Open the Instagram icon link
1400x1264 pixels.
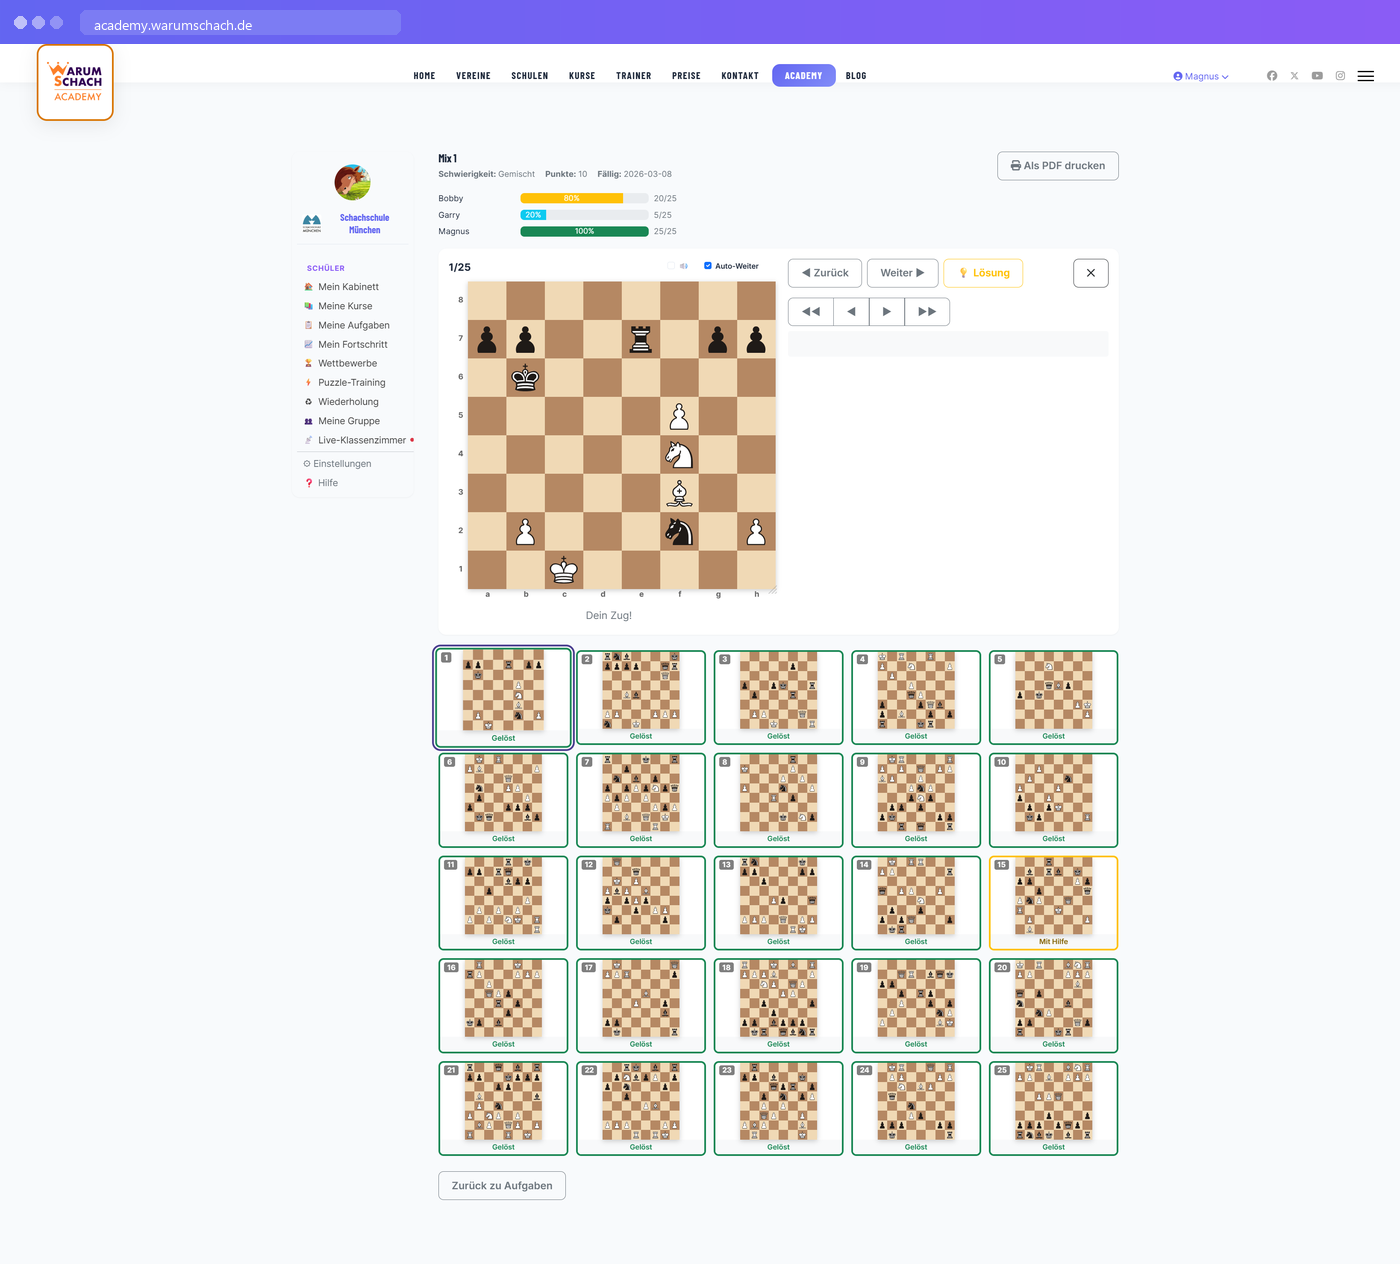[1341, 76]
